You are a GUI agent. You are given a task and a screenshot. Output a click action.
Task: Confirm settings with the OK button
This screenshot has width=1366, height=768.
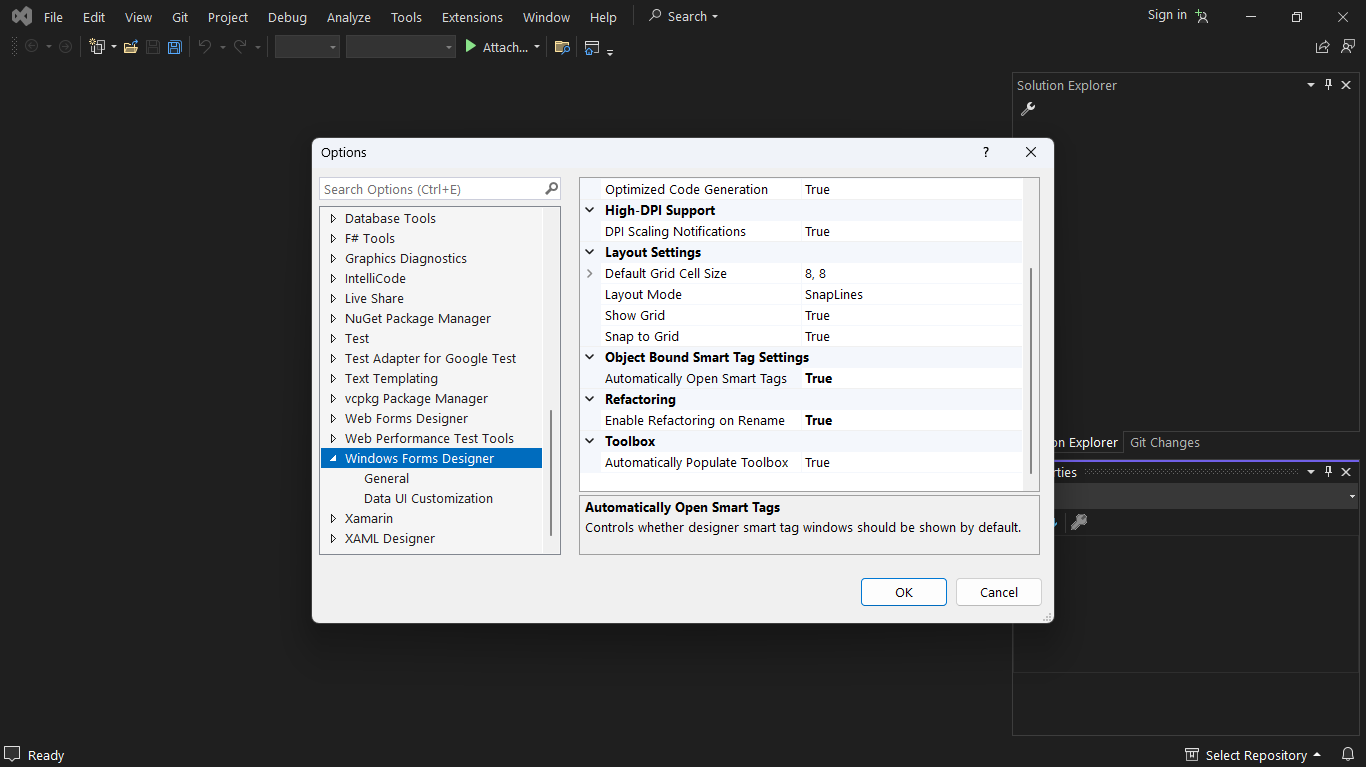(x=903, y=592)
